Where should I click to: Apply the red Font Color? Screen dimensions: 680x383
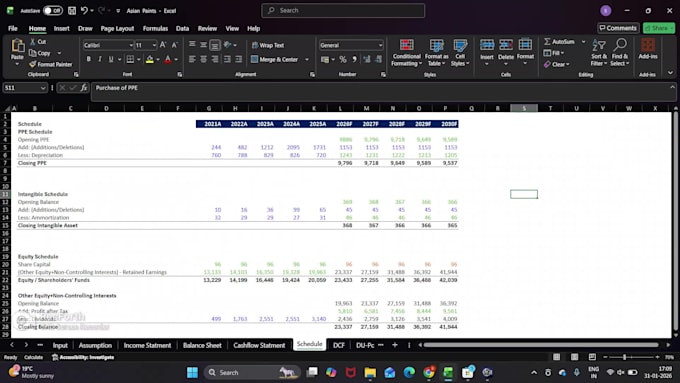tap(168, 59)
